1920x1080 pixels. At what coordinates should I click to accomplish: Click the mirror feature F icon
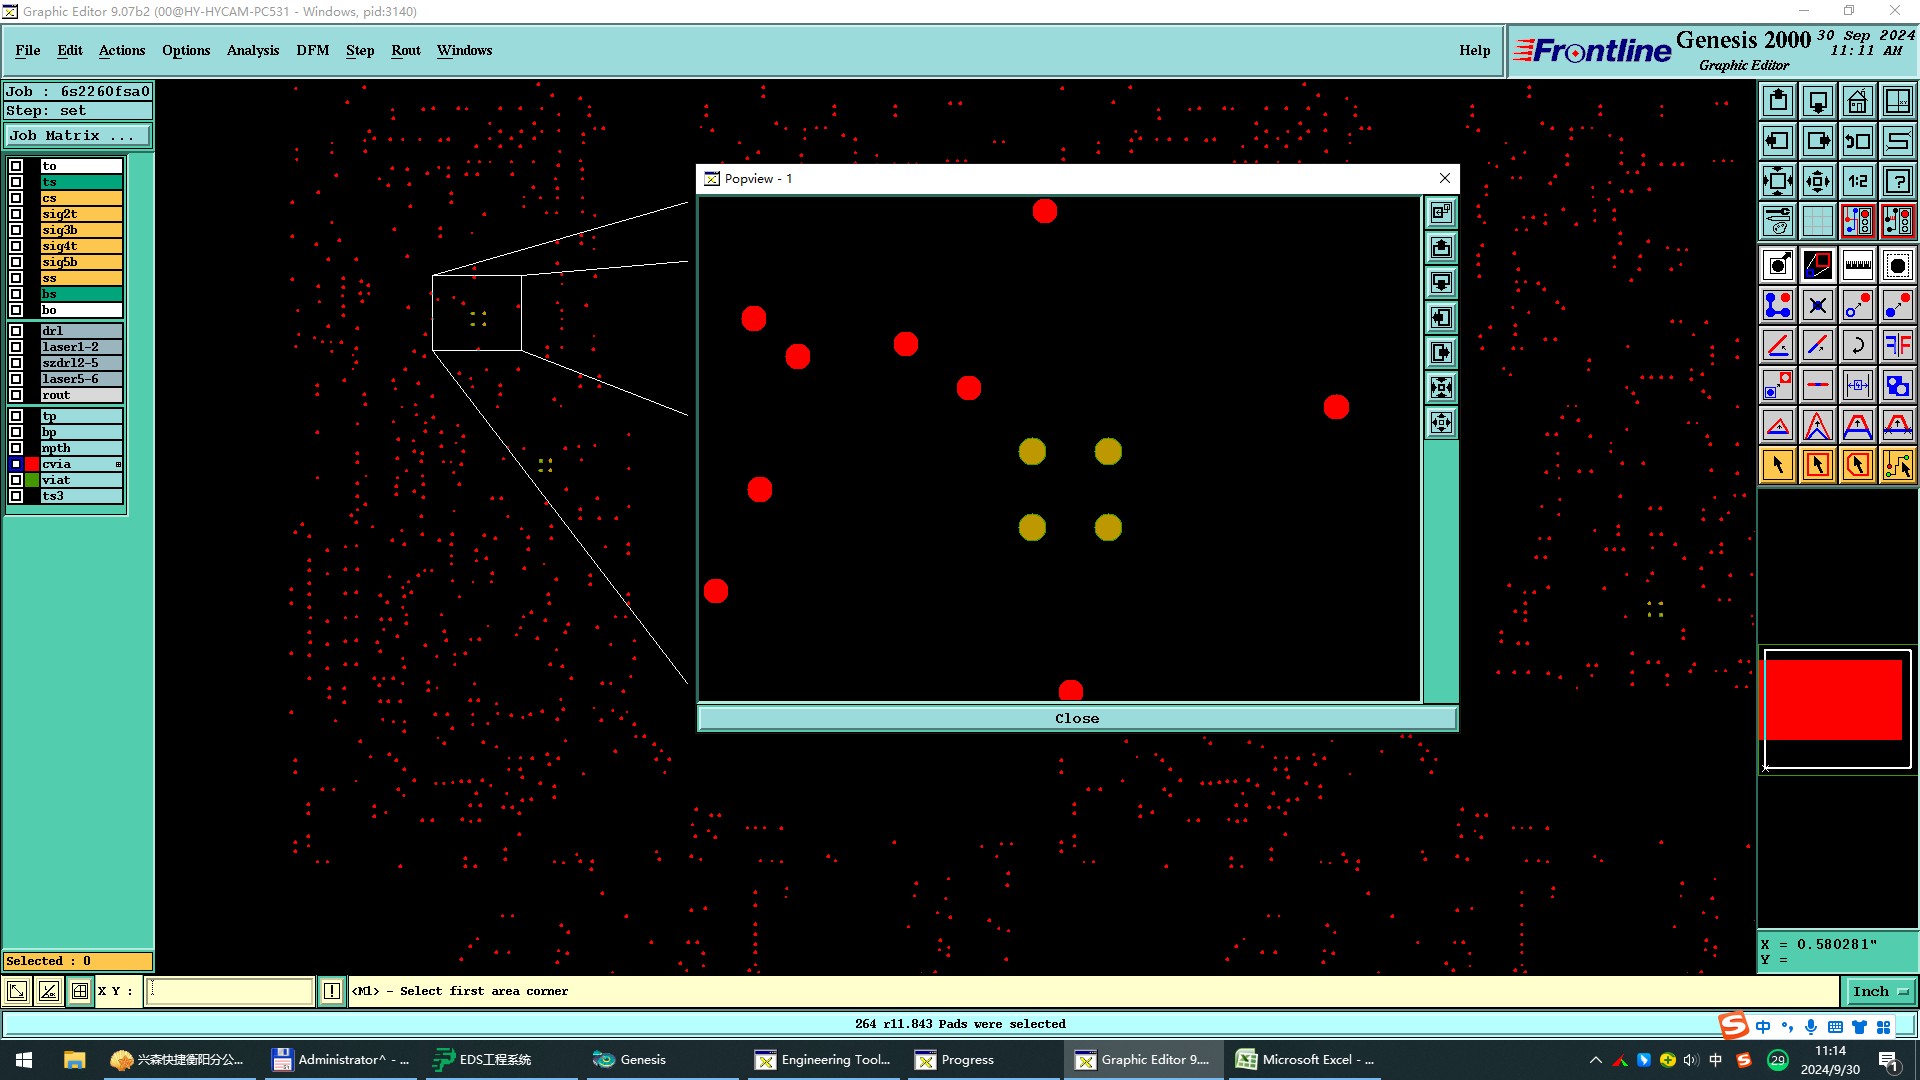[x=1898, y=345]
